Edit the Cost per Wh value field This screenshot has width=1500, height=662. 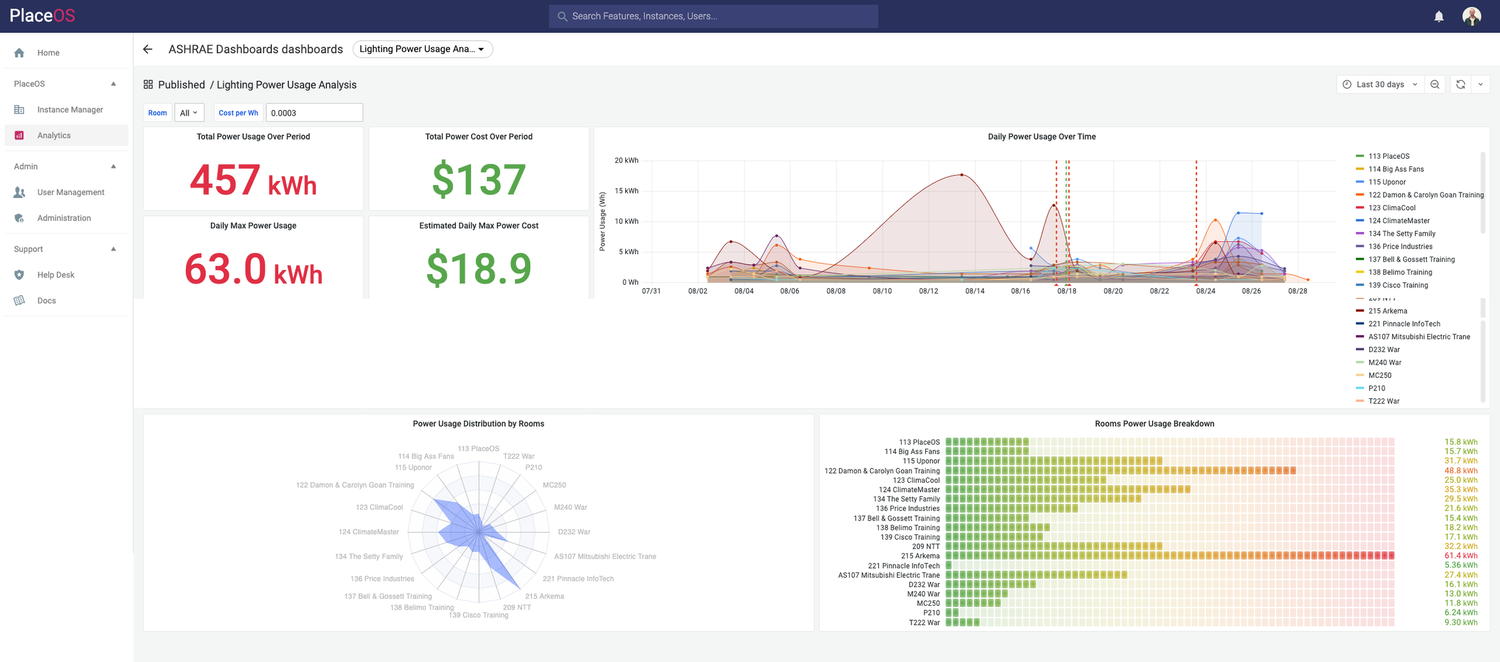click(314, 113)
